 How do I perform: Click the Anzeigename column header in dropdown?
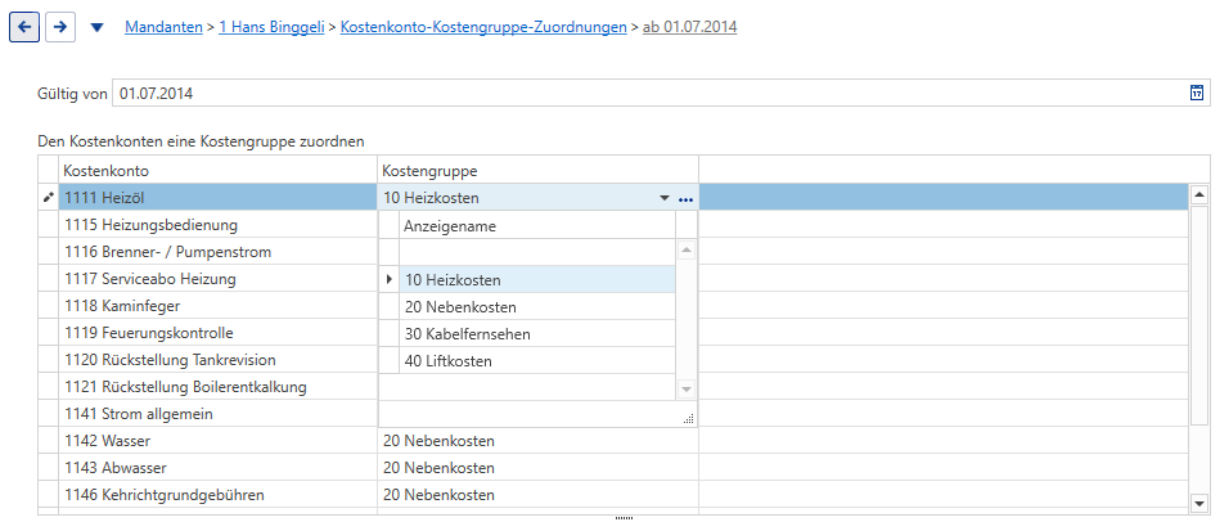537,226
